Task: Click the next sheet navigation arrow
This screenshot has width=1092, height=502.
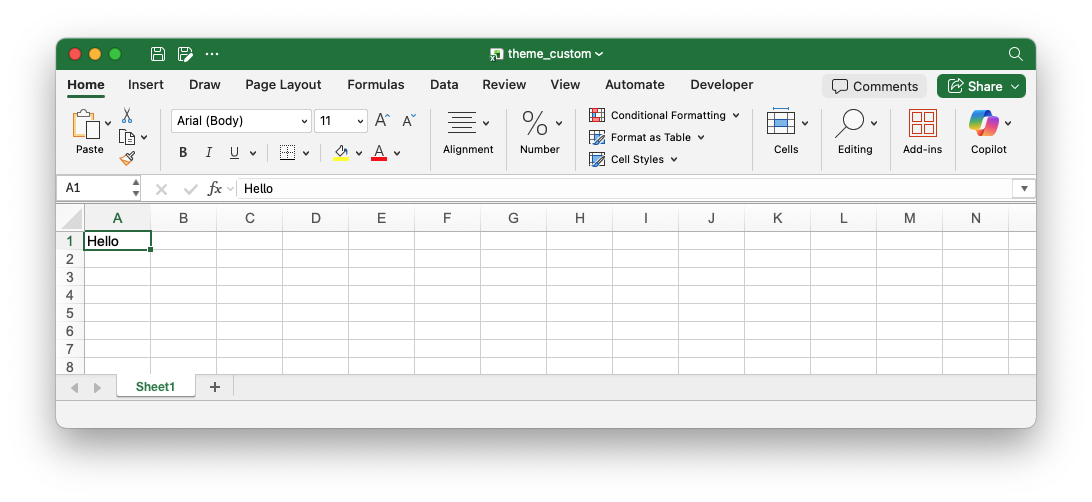Action: point(98,388)
